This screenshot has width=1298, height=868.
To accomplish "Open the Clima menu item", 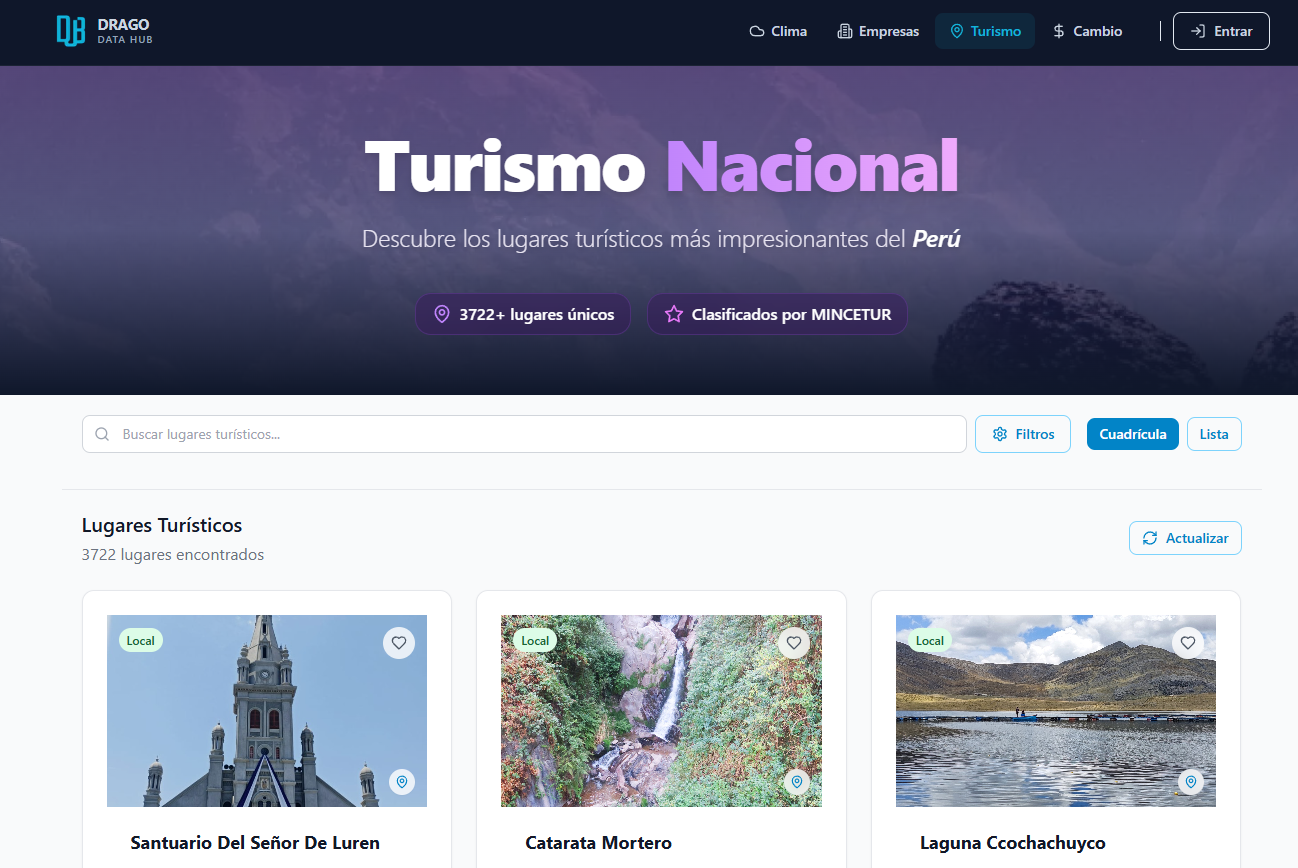I will coord(778,31).
